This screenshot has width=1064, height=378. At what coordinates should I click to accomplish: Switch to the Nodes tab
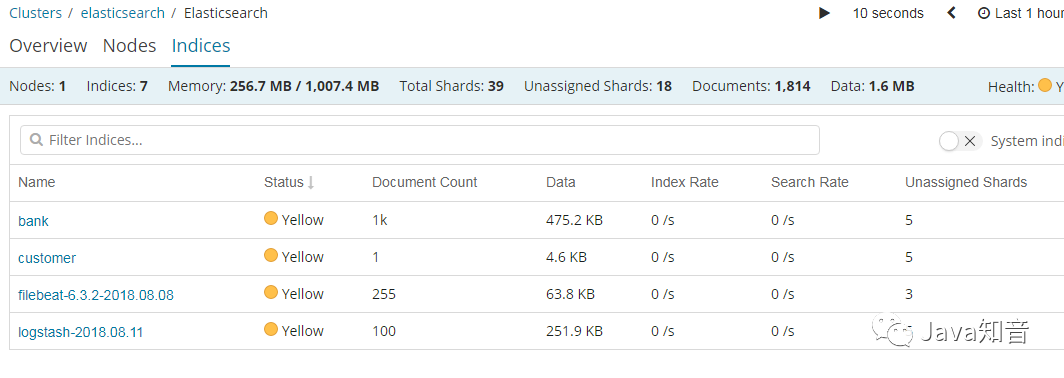point(130,45)
